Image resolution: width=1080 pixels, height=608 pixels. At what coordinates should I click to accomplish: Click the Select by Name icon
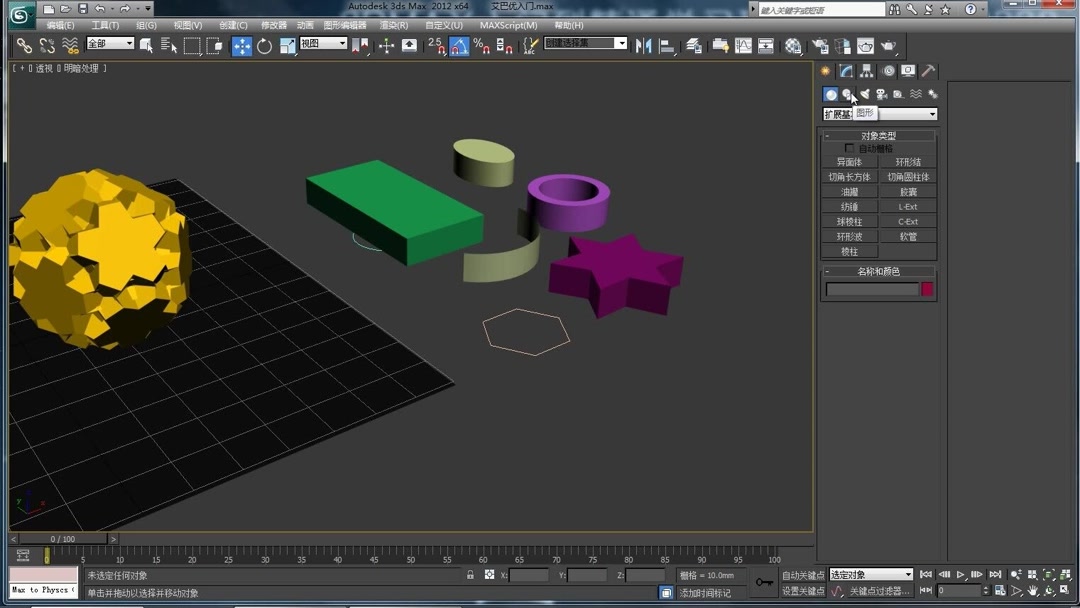point(170,45)
